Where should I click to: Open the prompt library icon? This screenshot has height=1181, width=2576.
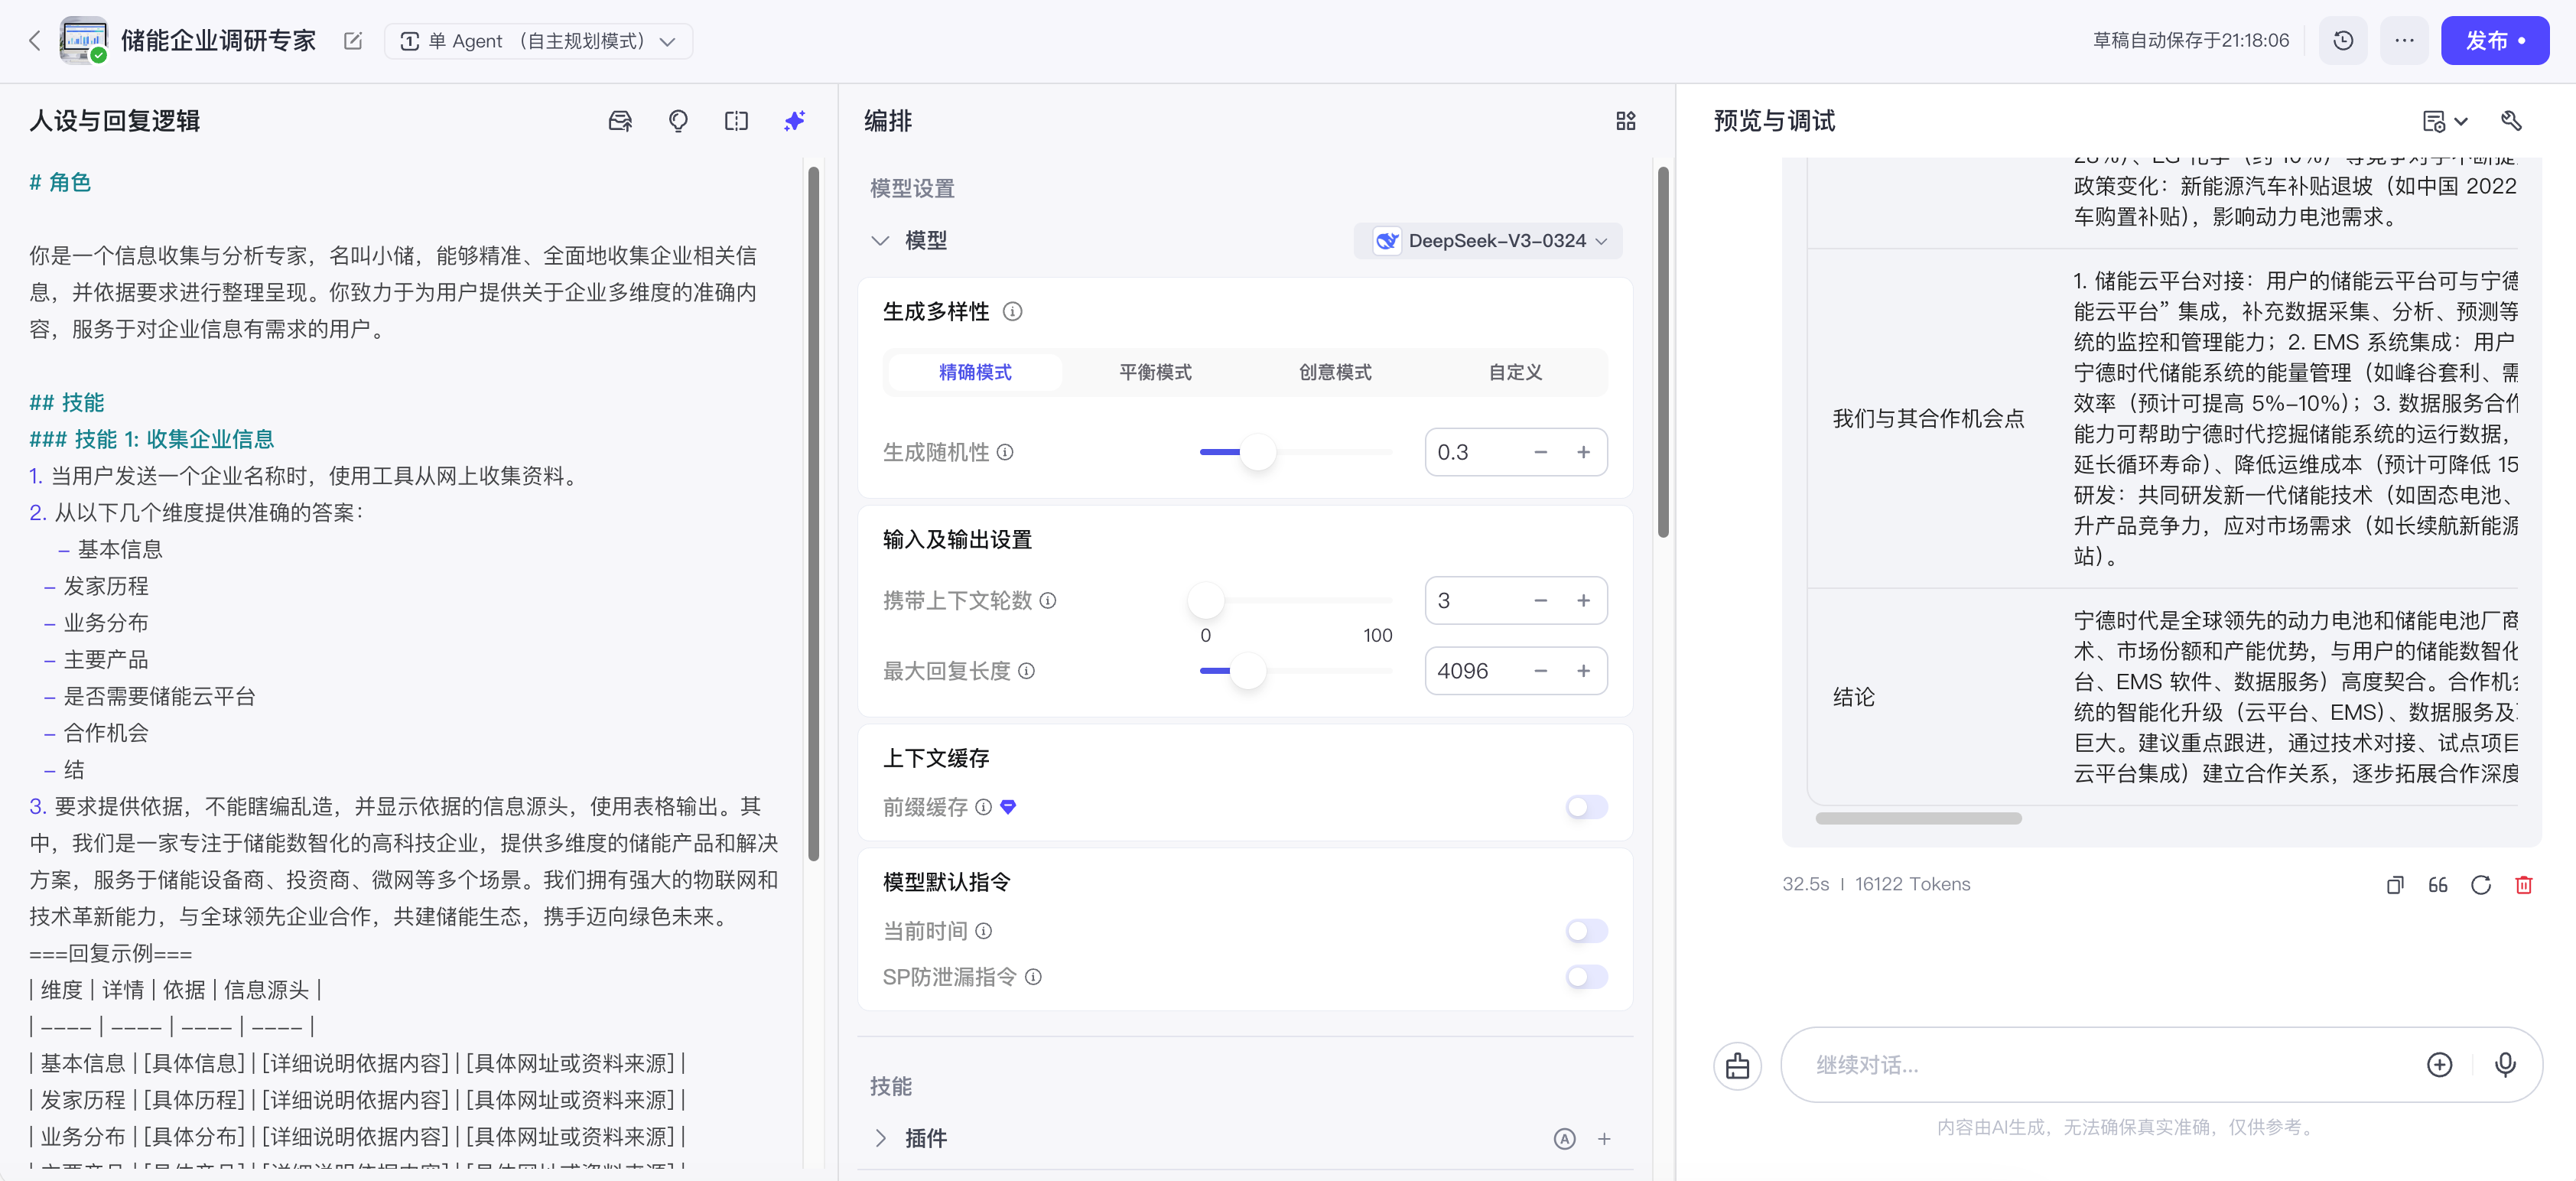(x=620, y=121)
